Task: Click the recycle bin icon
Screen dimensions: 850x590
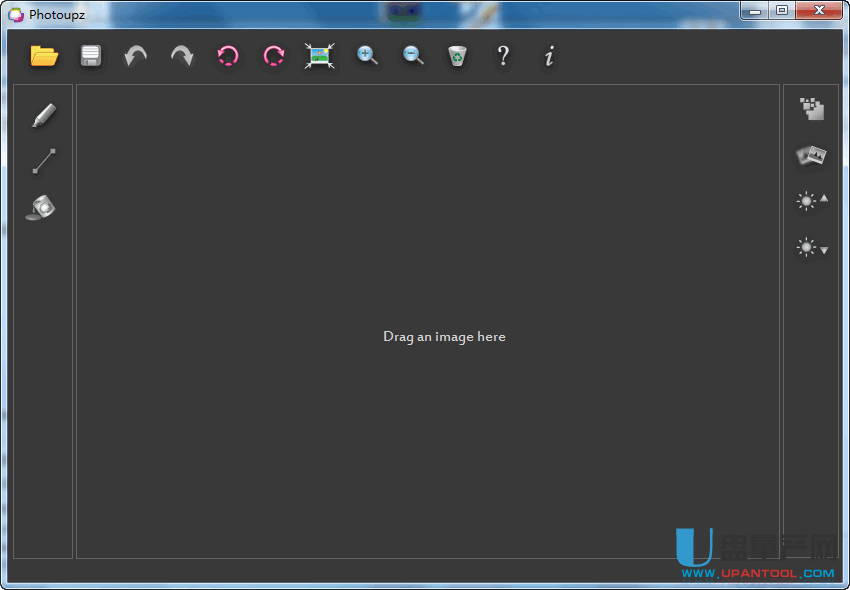Action: 457,56
